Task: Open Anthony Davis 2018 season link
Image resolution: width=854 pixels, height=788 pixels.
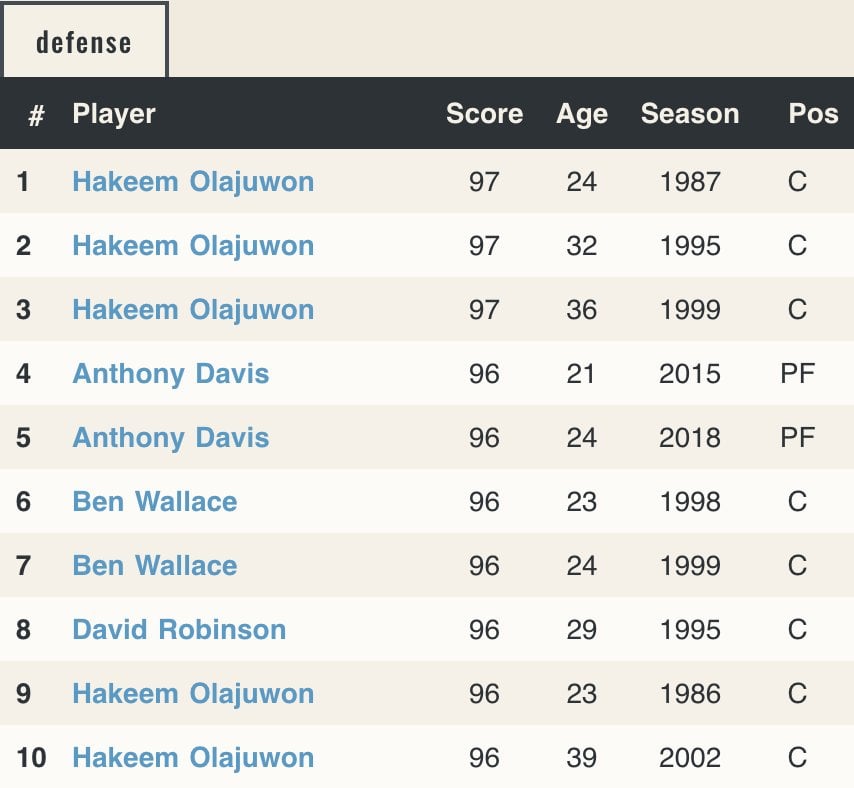Action: (x=171, y=438)
